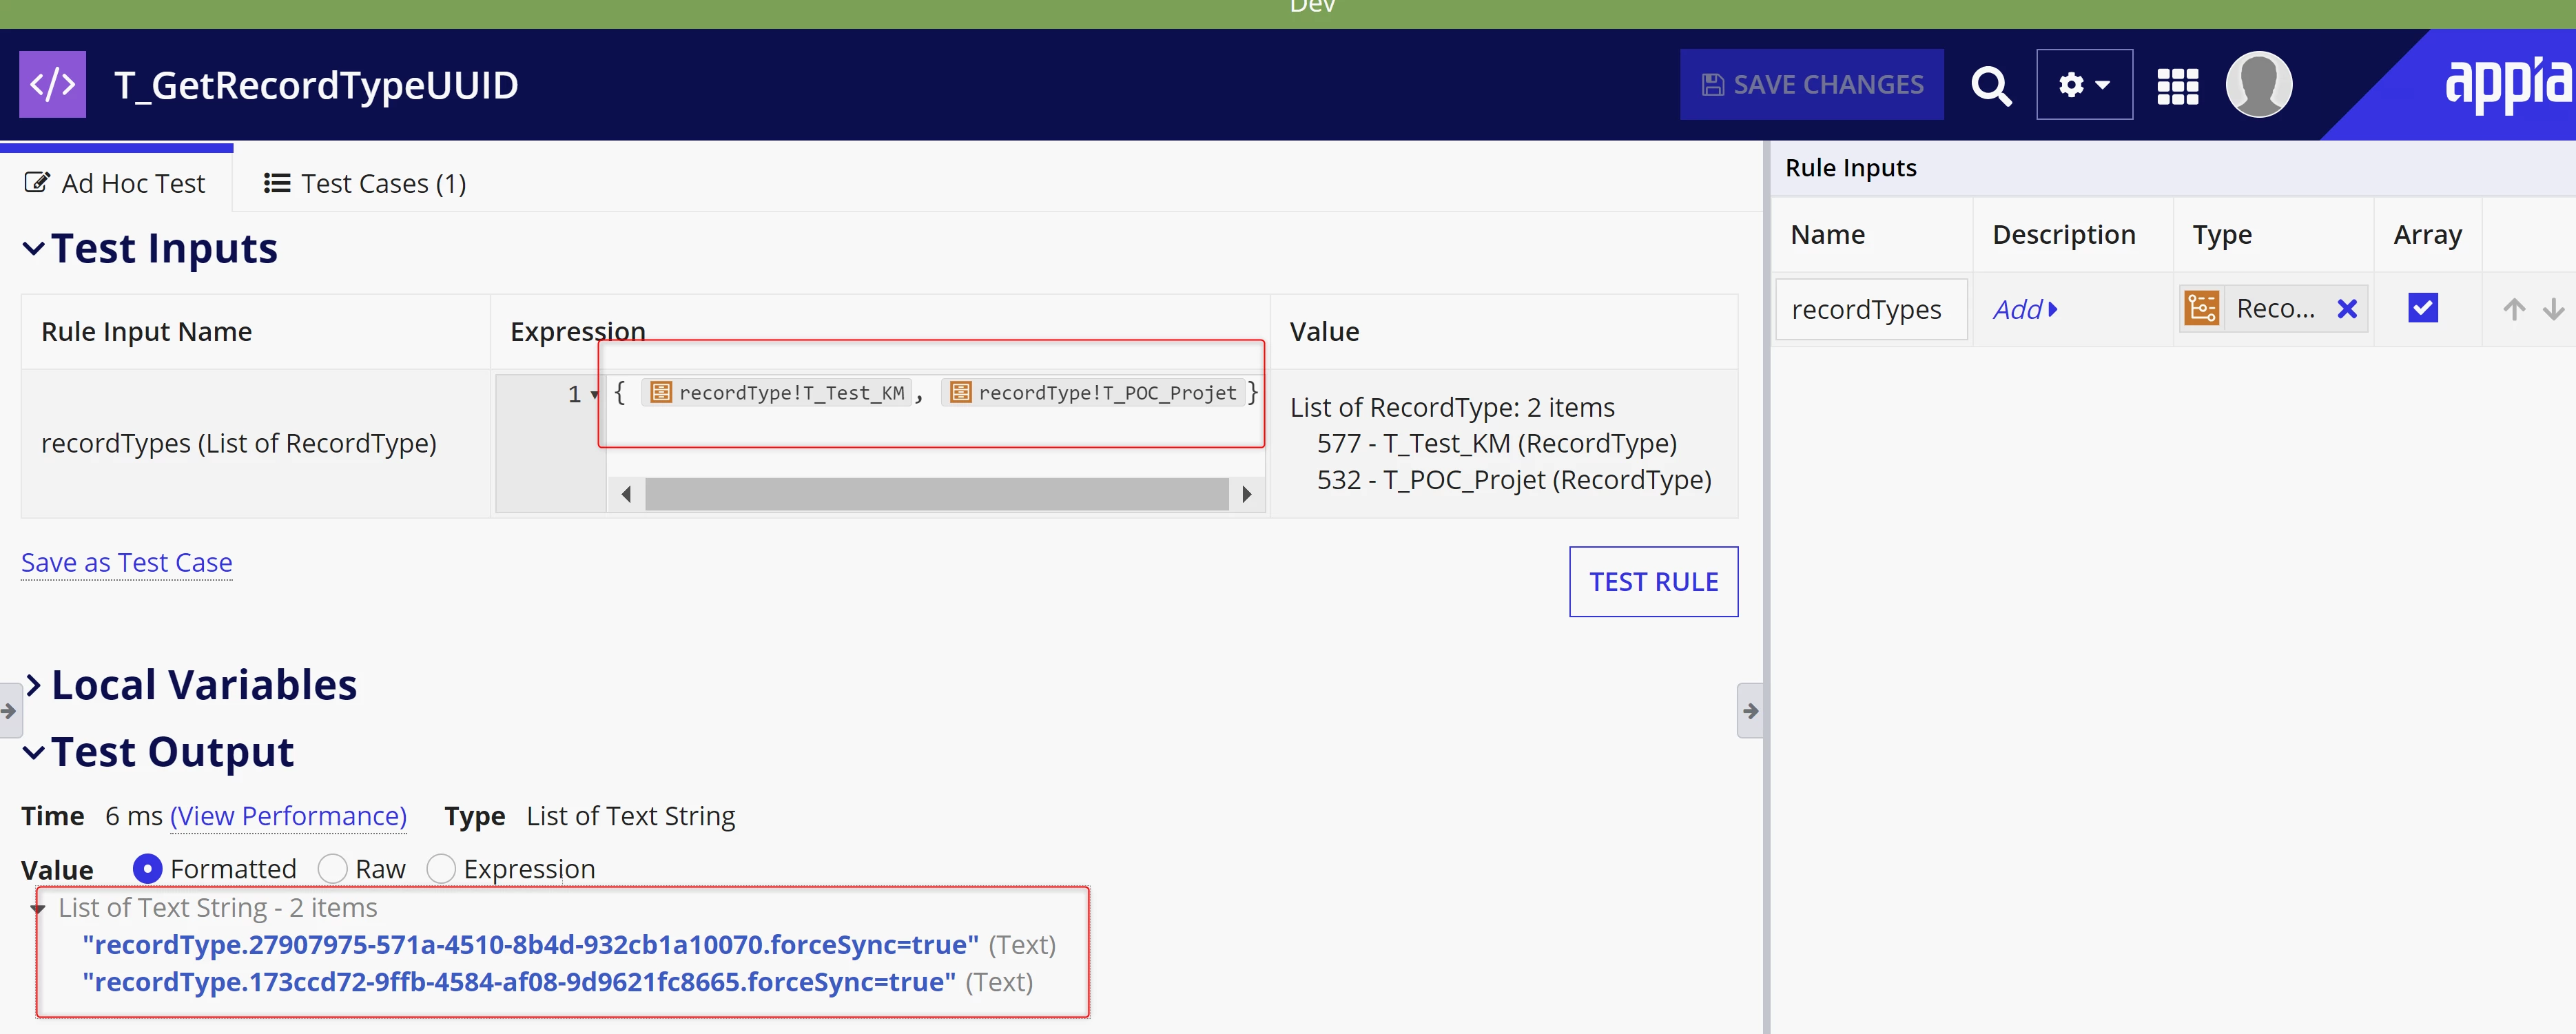Click the expression editor horizontal scrollbar thumb
Image resolution: width=2576 pixels, height=1034 pixels.
pos(937,494)
